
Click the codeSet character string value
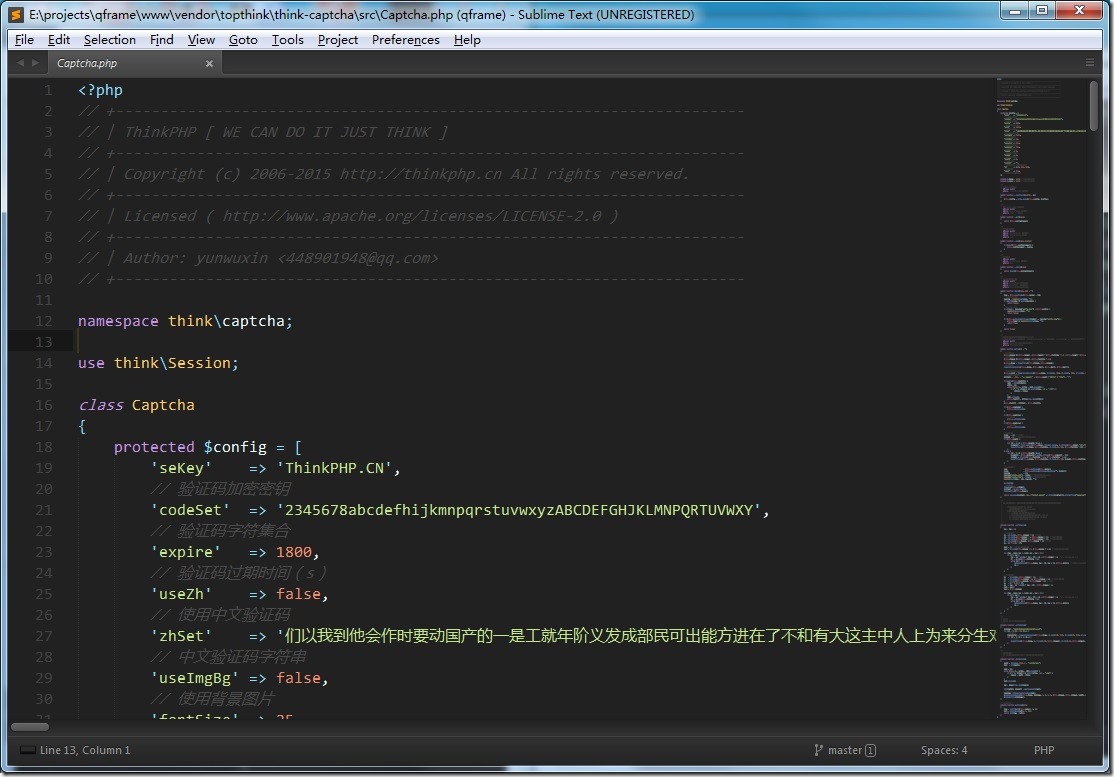519,510
